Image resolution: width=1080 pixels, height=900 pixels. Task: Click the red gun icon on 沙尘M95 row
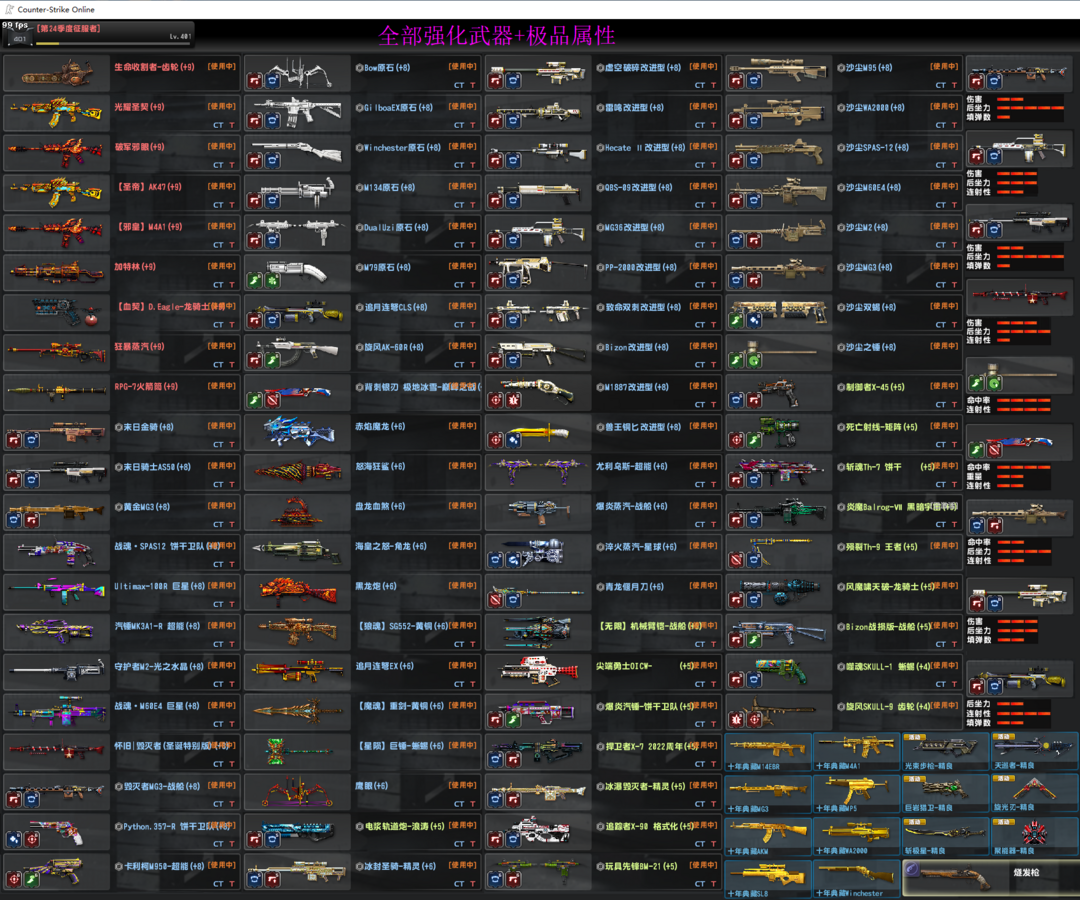[736, 81]
